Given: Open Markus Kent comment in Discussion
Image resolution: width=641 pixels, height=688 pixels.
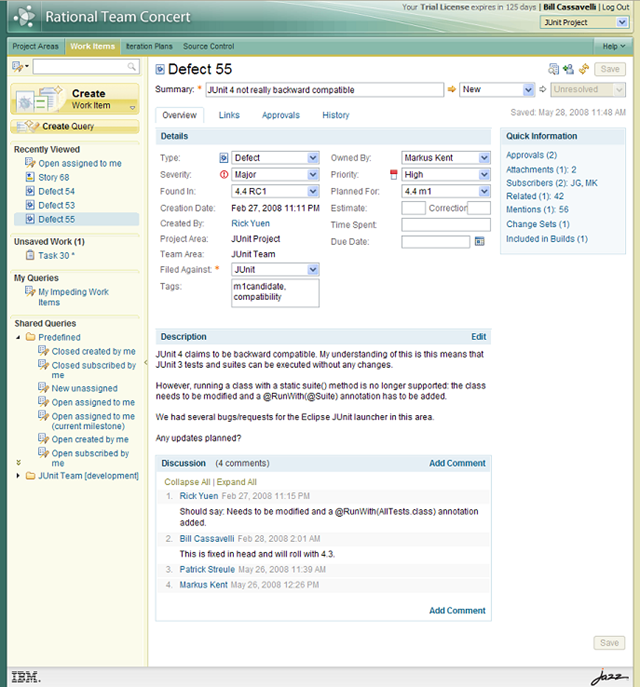Looking at the screenshot, I should click(204, 585).
